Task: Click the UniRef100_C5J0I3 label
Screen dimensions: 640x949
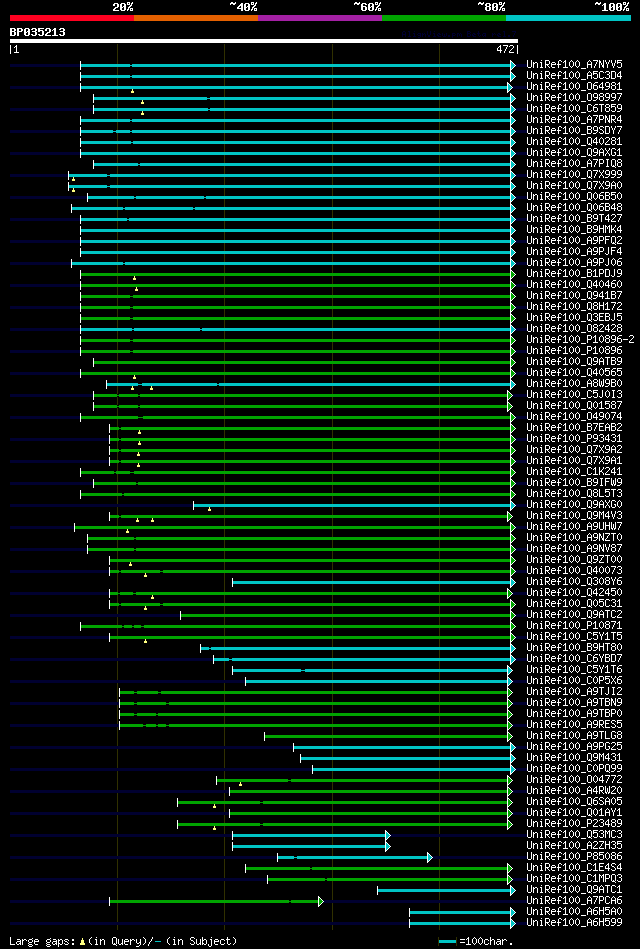Action: click(574, 394)
